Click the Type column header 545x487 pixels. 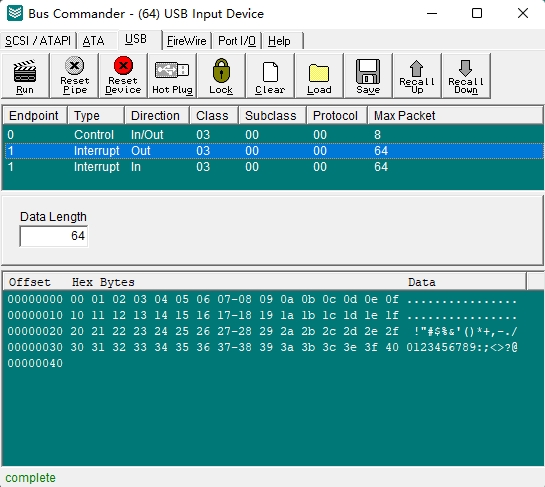click(96, 115)
